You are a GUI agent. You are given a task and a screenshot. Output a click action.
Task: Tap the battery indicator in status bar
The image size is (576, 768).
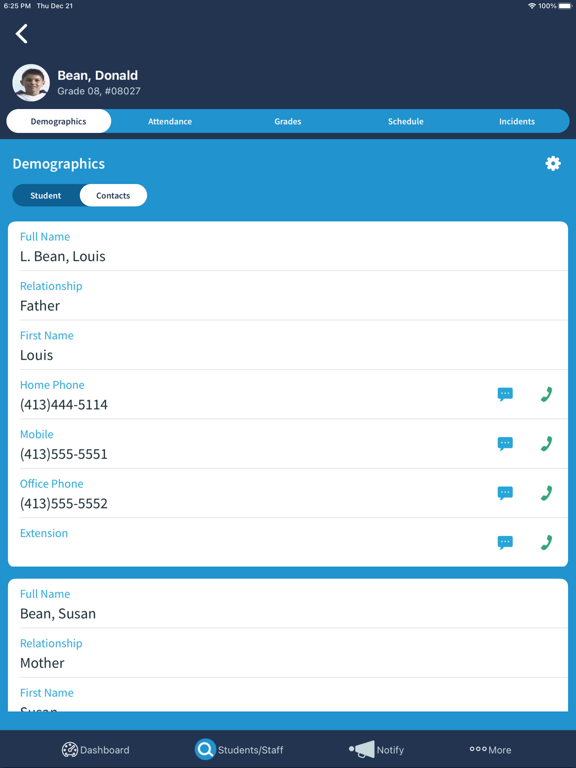click(x=566, y=6)
